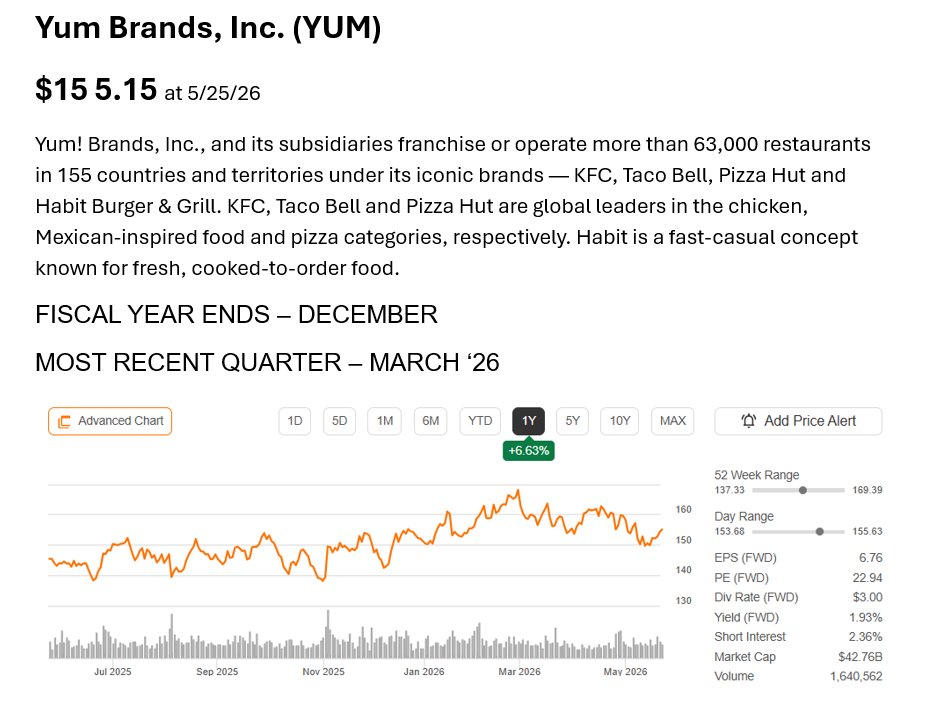Viewport: 930px width, 702px height.
Task: Show year-to-date YTD chart
Action: (x=480, y=421)
